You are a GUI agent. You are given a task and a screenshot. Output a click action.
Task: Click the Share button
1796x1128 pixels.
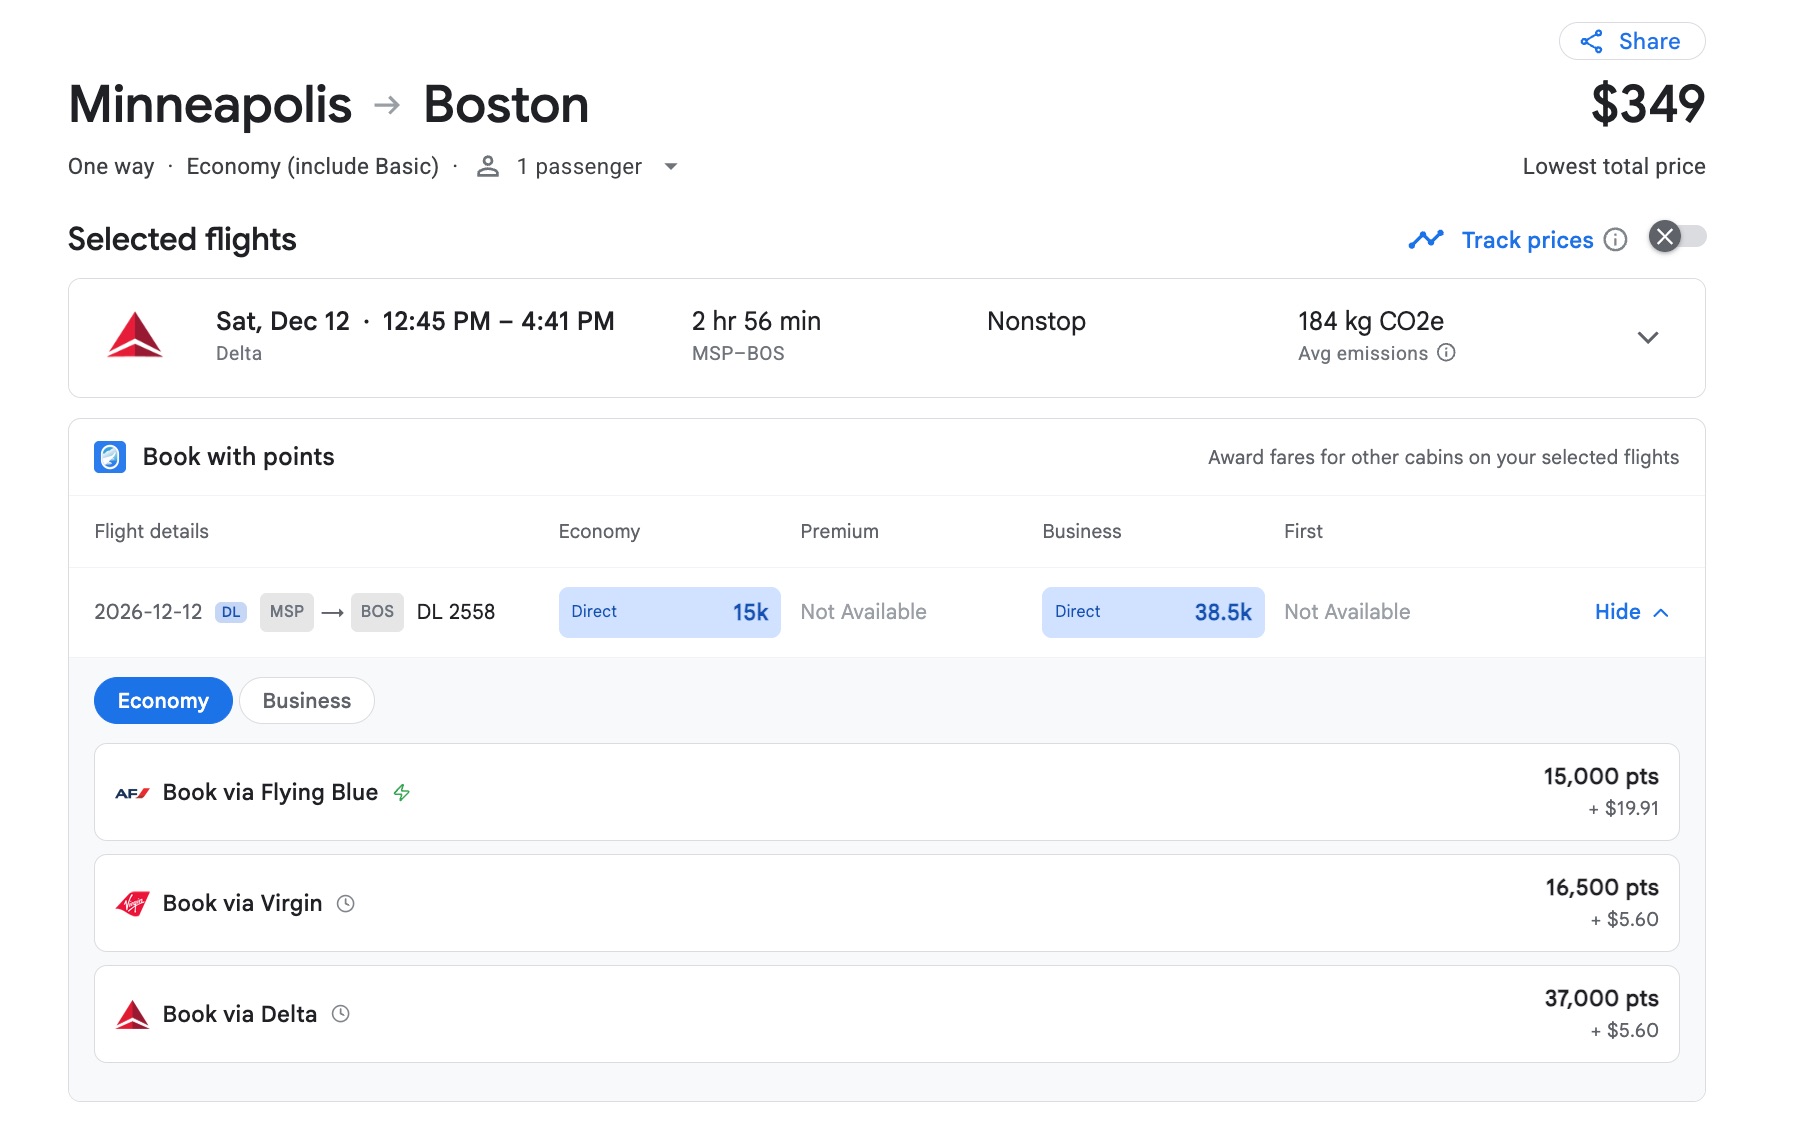[x=1631, y=41]
